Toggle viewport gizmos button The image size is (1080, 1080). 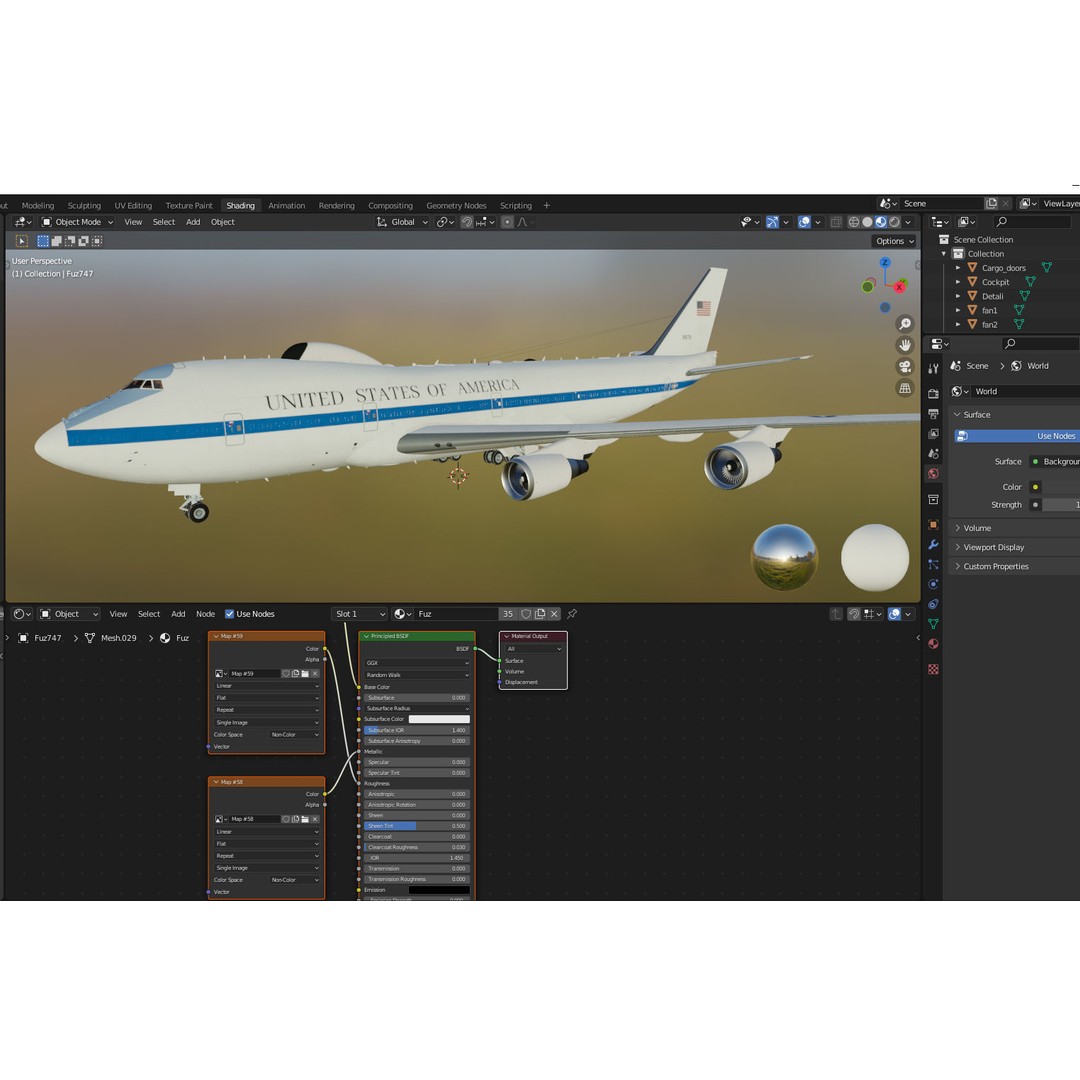pyautogui.click(x=772, y=222)
